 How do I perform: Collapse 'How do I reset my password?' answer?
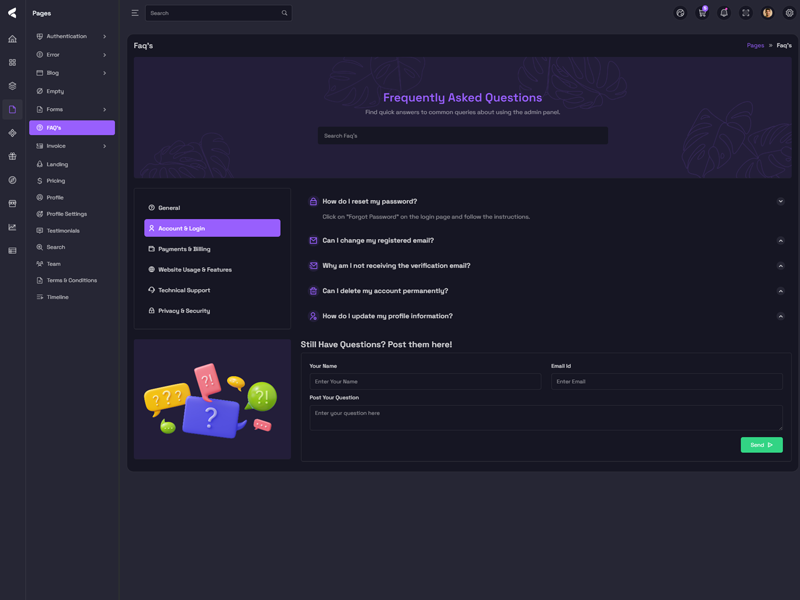point(780,201)
